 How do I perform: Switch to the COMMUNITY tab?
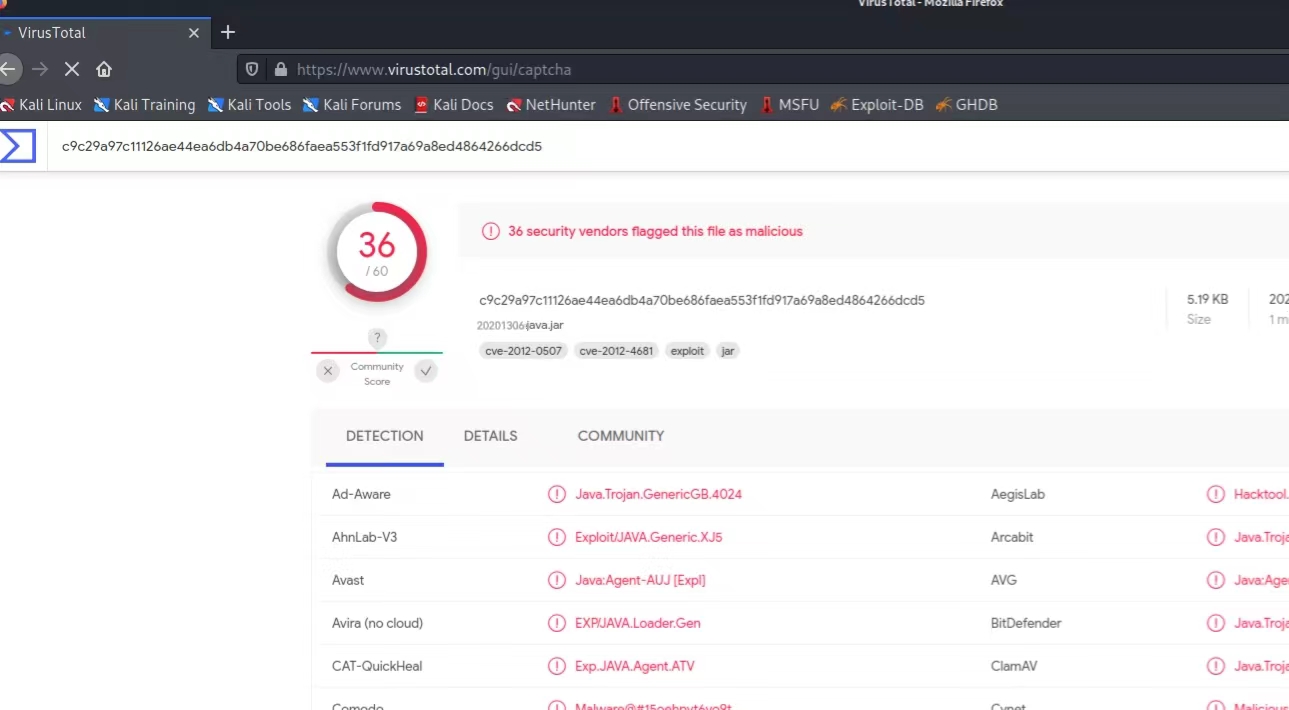click(621, 436)
